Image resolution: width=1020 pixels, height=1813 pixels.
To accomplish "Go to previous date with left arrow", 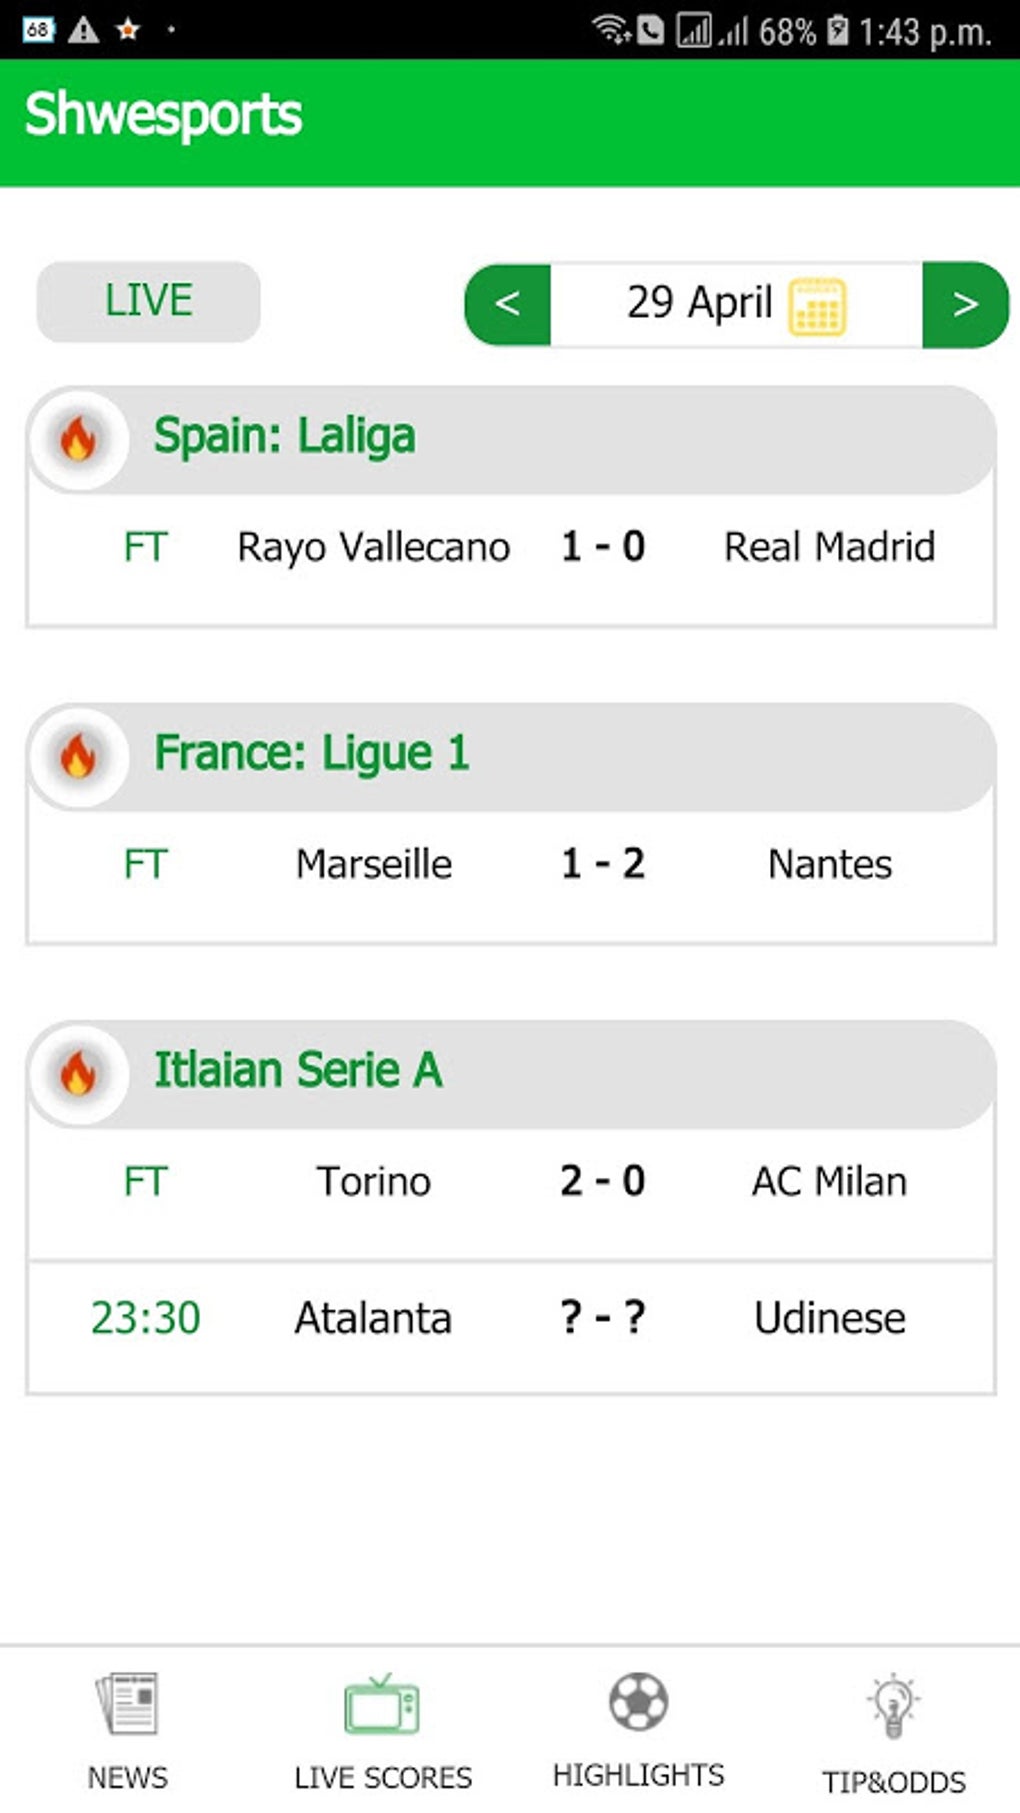I will [508, 304].
